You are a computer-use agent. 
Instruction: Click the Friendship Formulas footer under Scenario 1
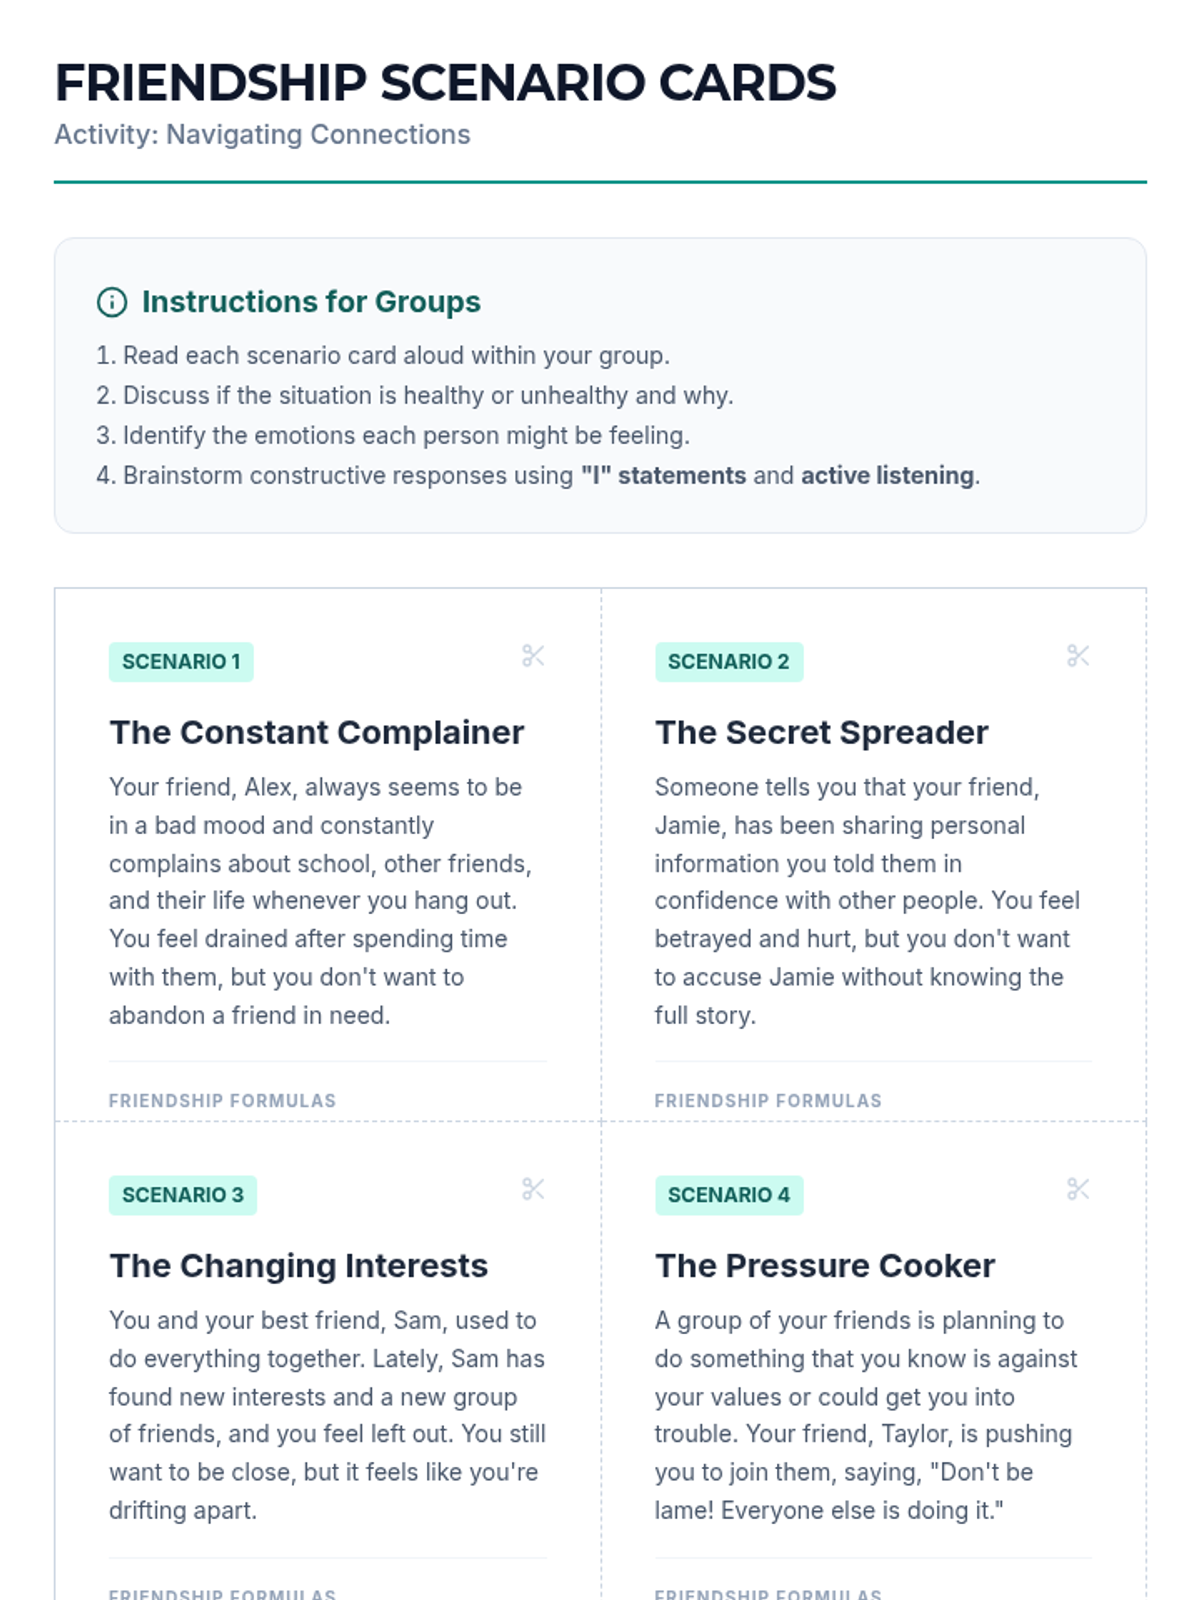[223, 1101]
